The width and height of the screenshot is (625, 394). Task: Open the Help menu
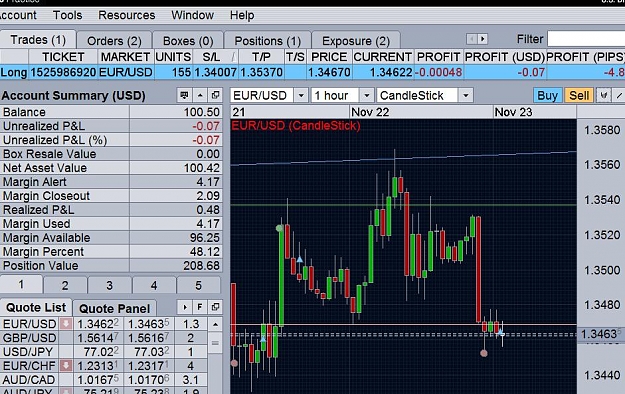coord(242,15)
